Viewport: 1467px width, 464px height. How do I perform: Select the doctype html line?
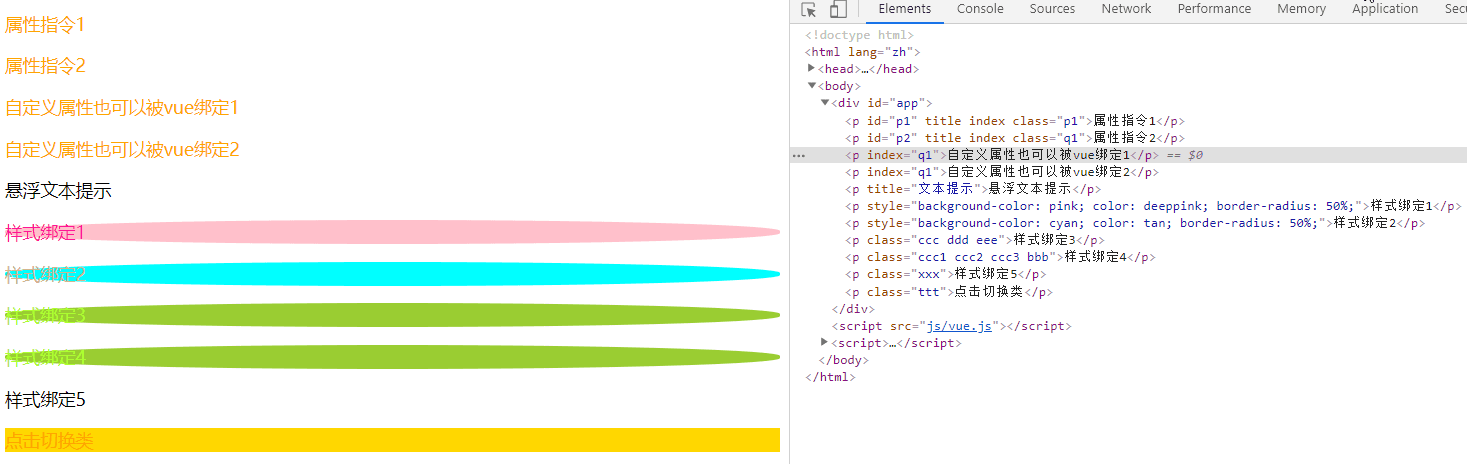(x=859, y=35)
